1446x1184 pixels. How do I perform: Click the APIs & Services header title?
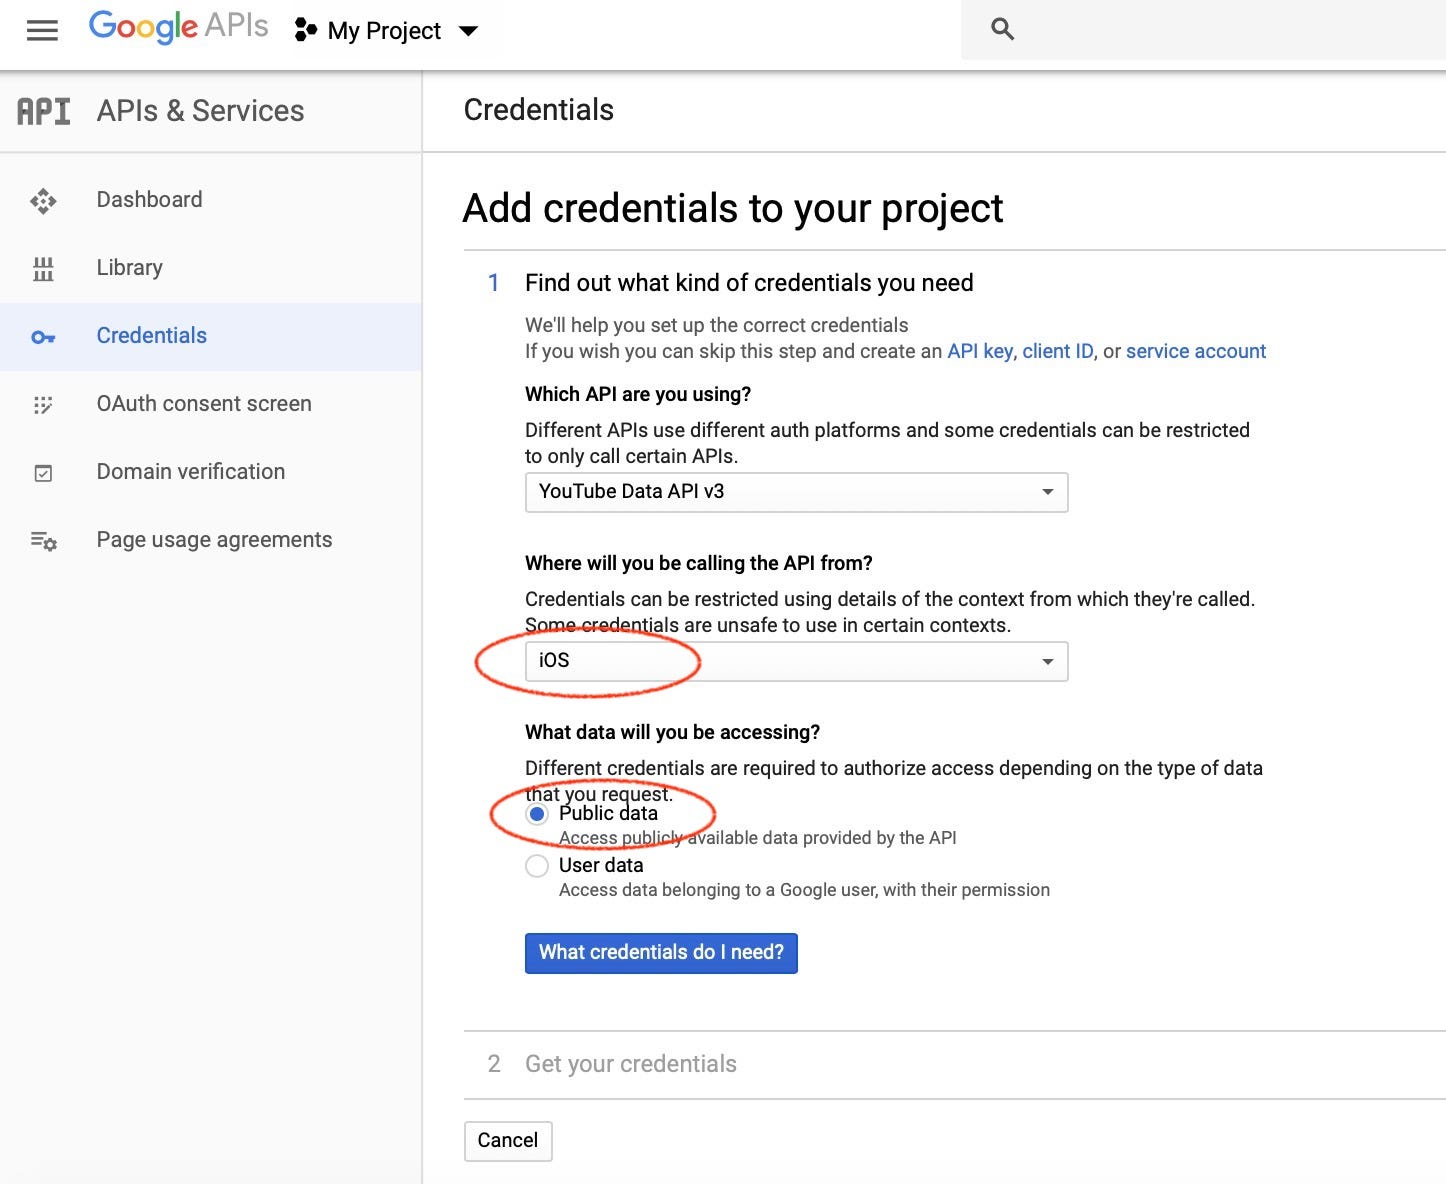(x=200, y=111)
